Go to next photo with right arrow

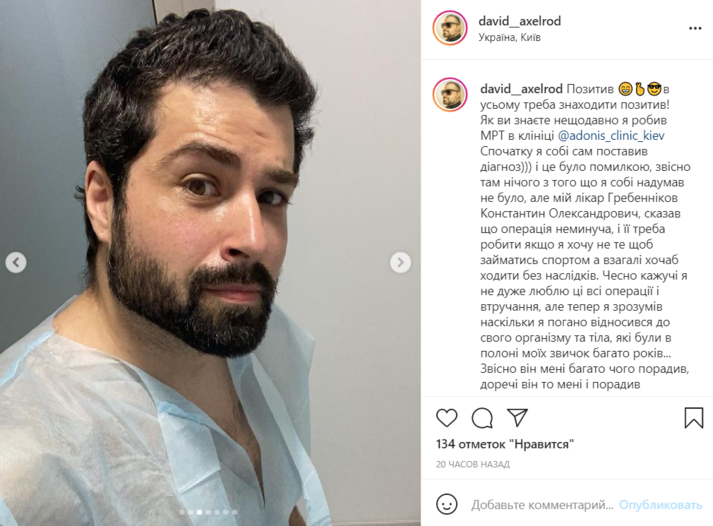pos(400,262)
